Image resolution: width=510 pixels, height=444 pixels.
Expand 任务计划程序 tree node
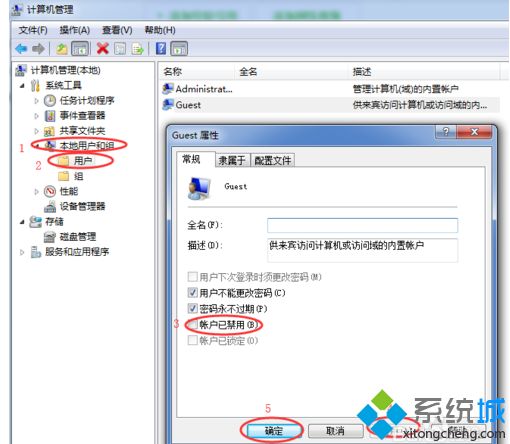[x=36, y=100]
